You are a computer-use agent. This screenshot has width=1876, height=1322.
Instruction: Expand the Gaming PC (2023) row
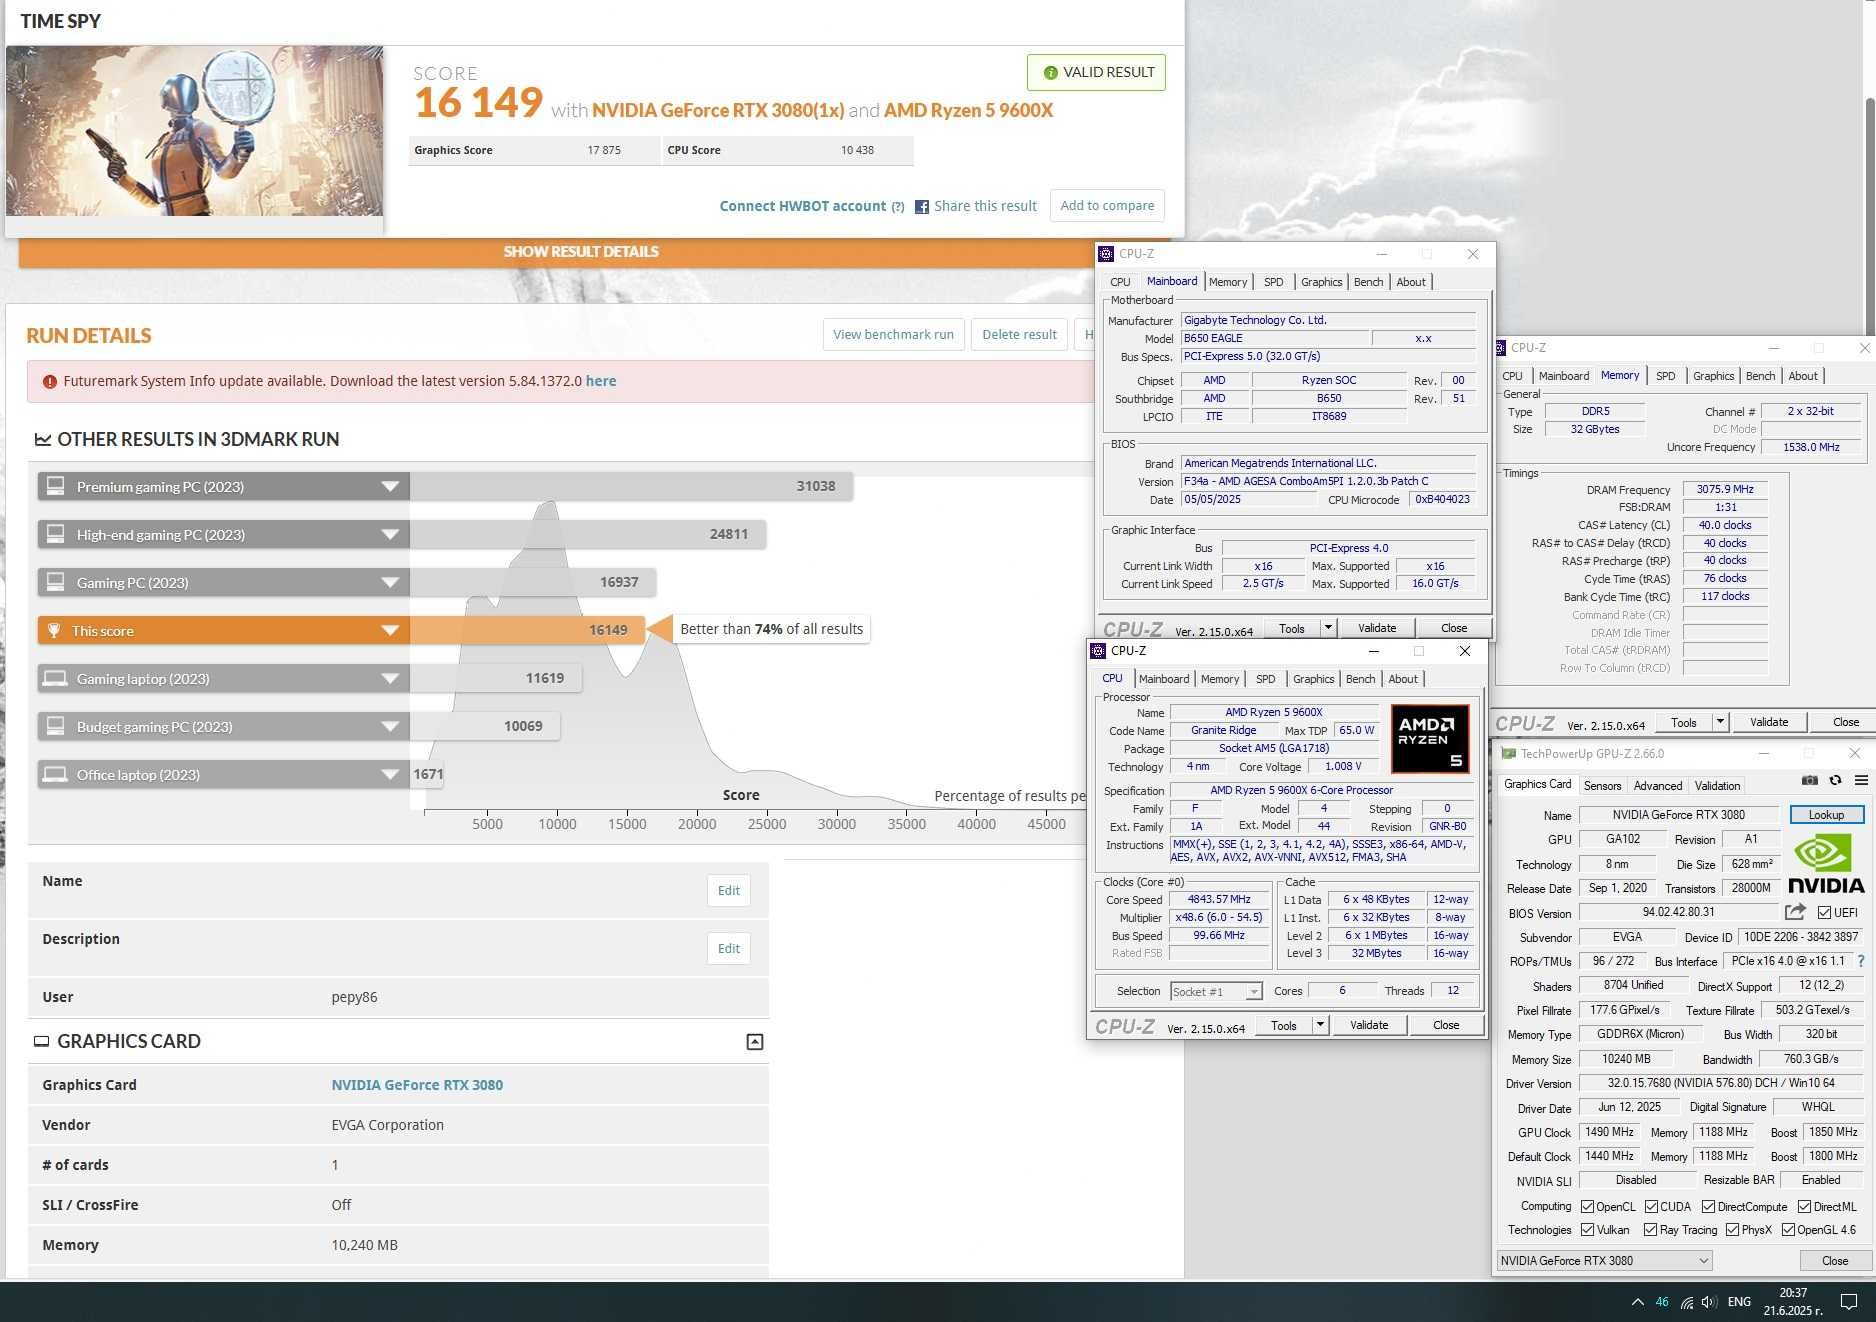390,583
